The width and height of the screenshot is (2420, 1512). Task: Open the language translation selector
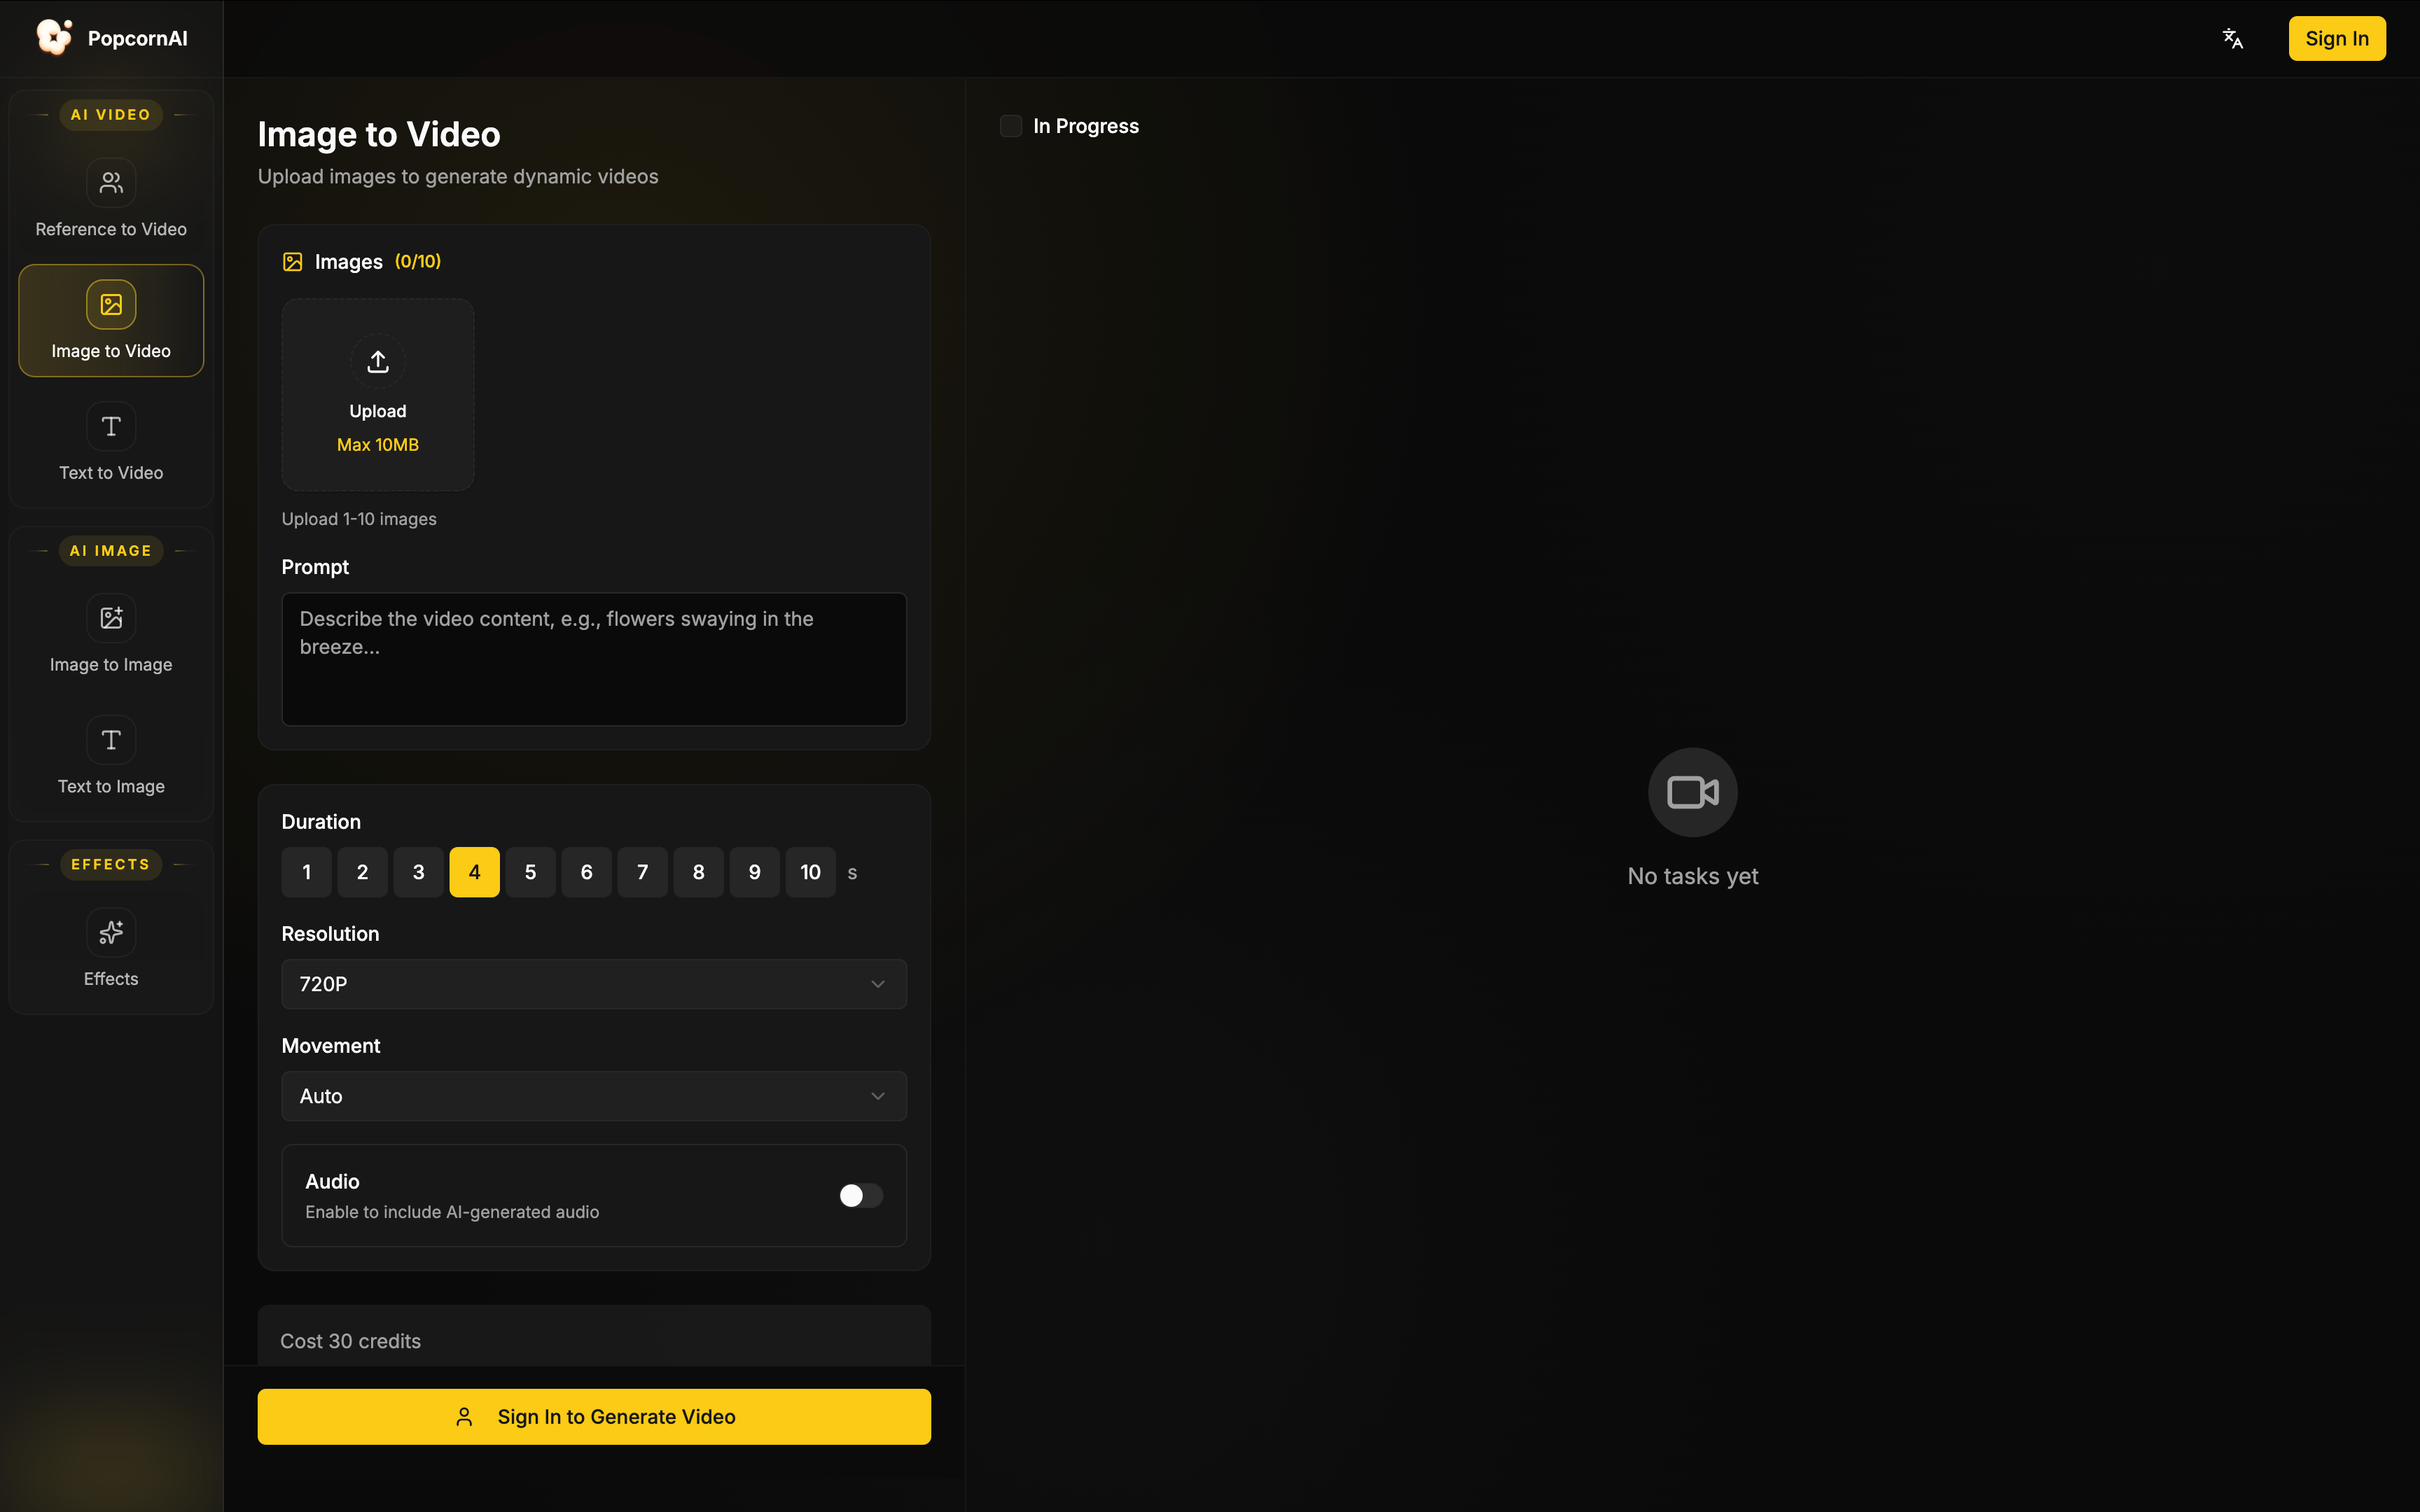point(2233,38)
